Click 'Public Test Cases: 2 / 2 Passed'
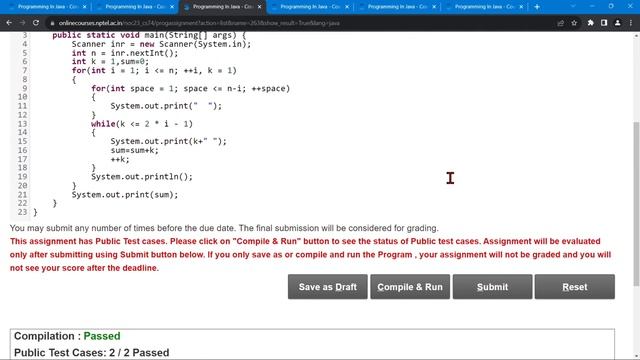The height and width of the screenshot is (360, 640). pos(91,353)
